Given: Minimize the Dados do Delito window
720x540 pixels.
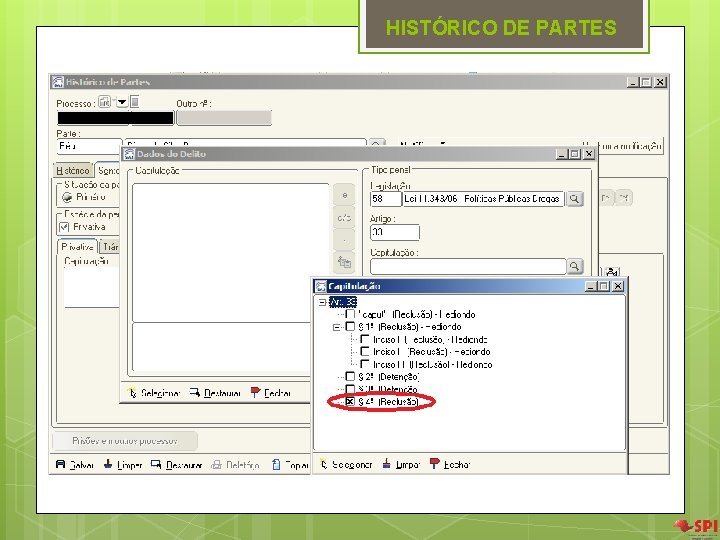Looking at the screenshot, I should (561, 154).
